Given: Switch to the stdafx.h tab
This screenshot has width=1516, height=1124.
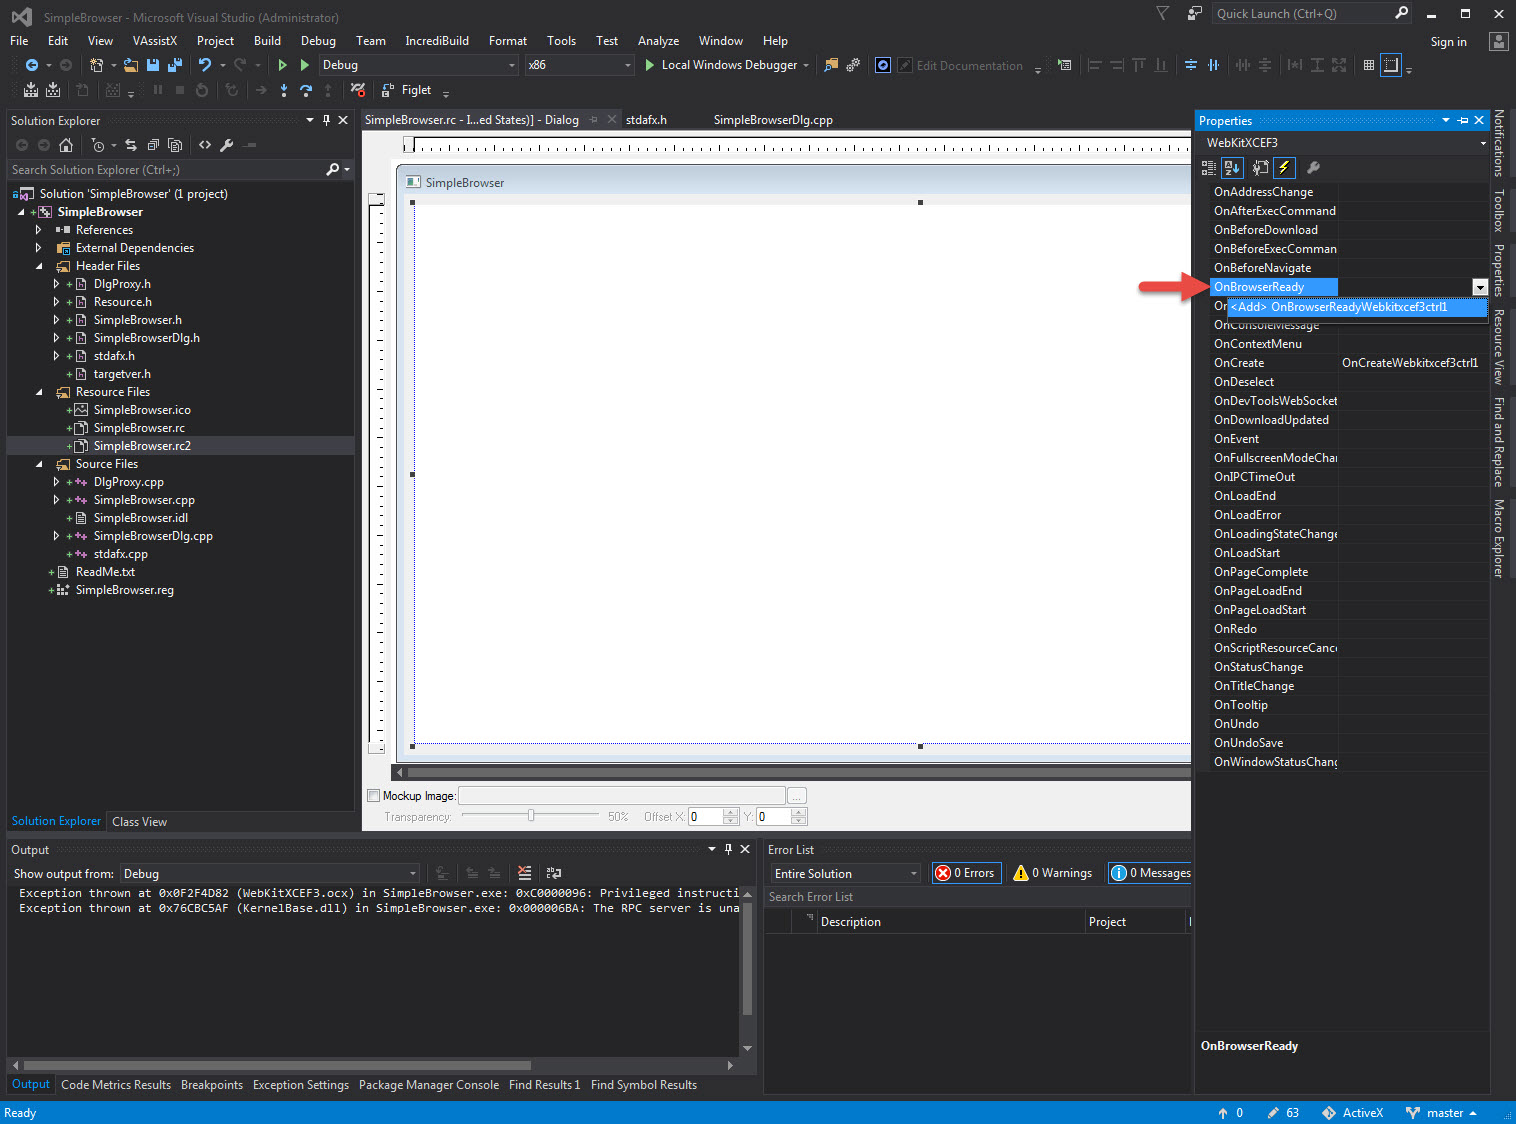Looking at the screenshot, I should 646,120.
